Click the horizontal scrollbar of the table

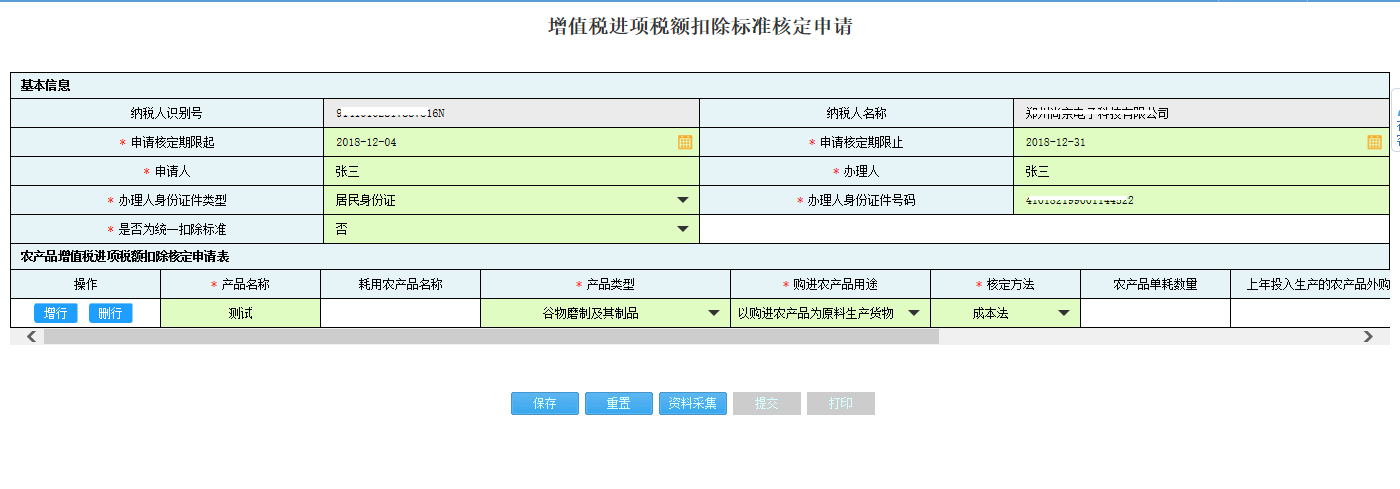click(x=490, y=337)
